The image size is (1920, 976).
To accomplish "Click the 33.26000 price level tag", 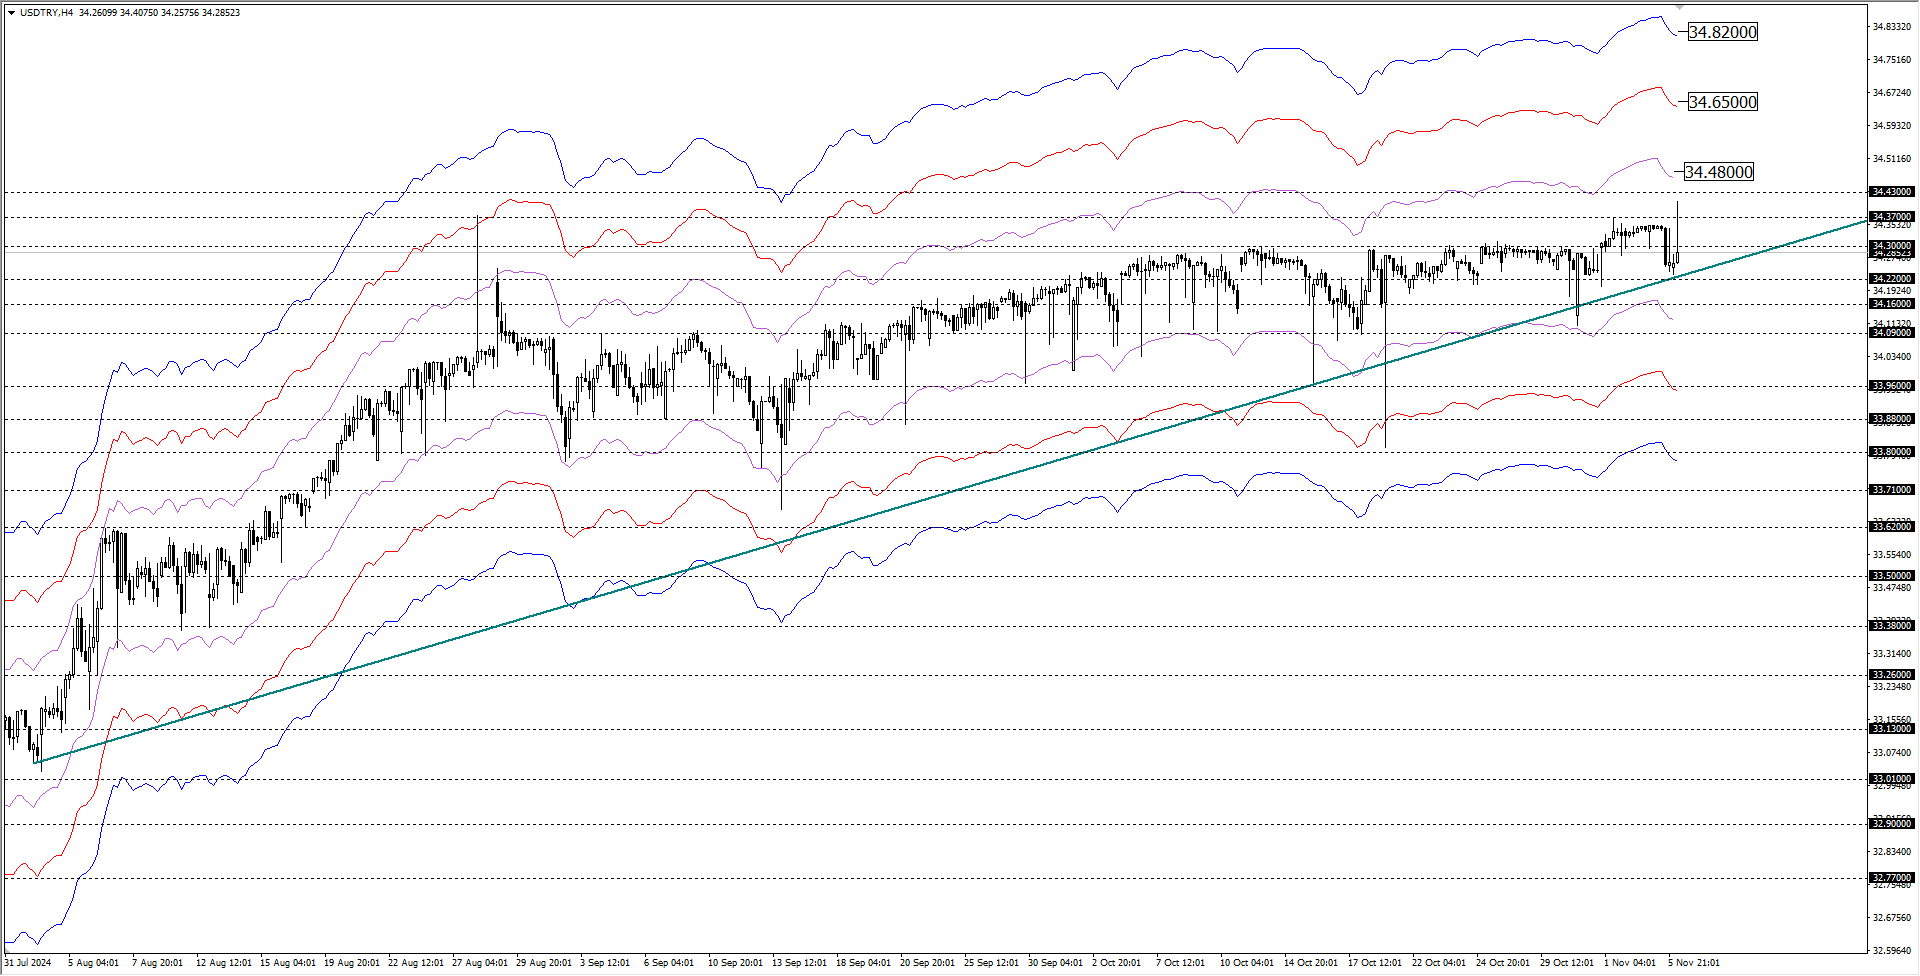I will pyautogui.click(x=1892, y=675).
